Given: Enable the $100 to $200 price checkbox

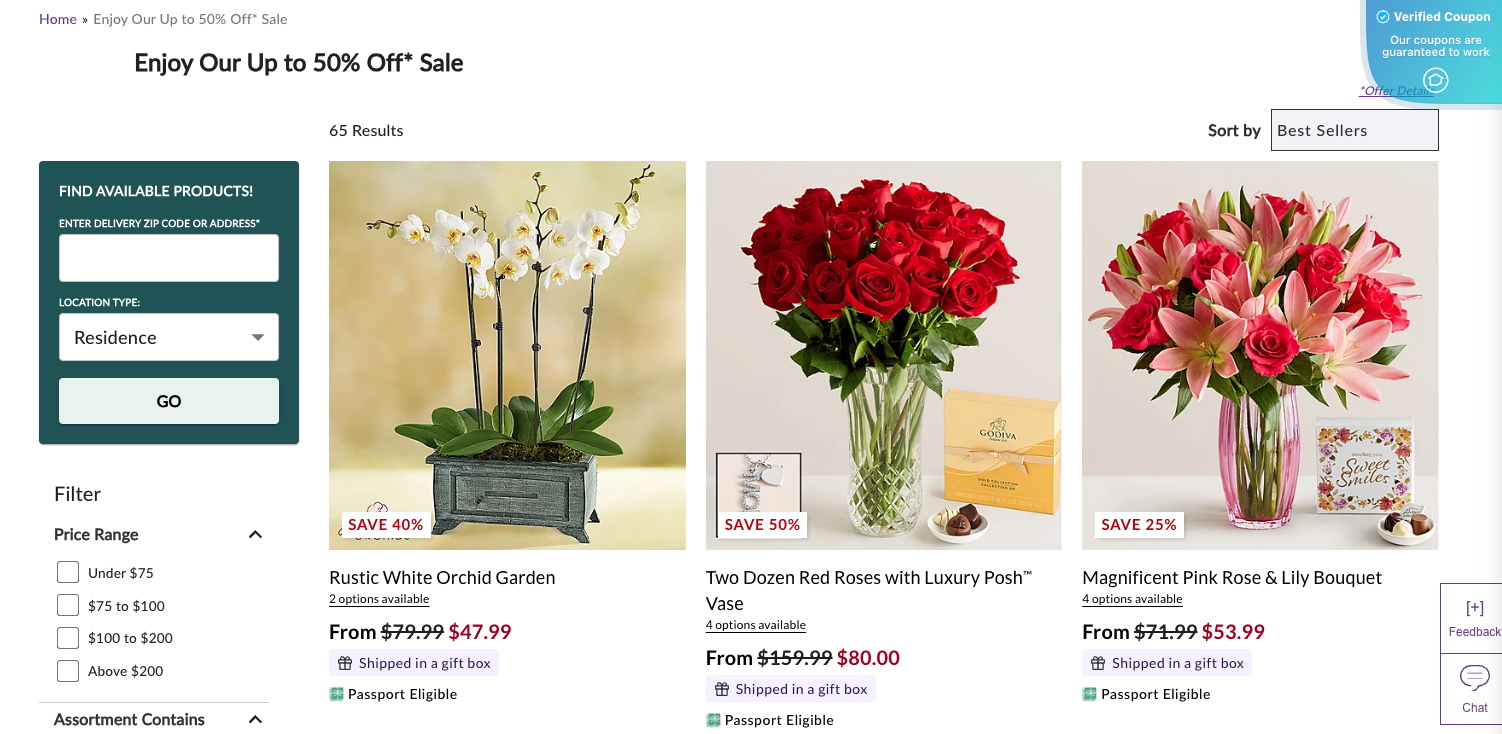Looking at the screenshot, I should pos(67,637).
